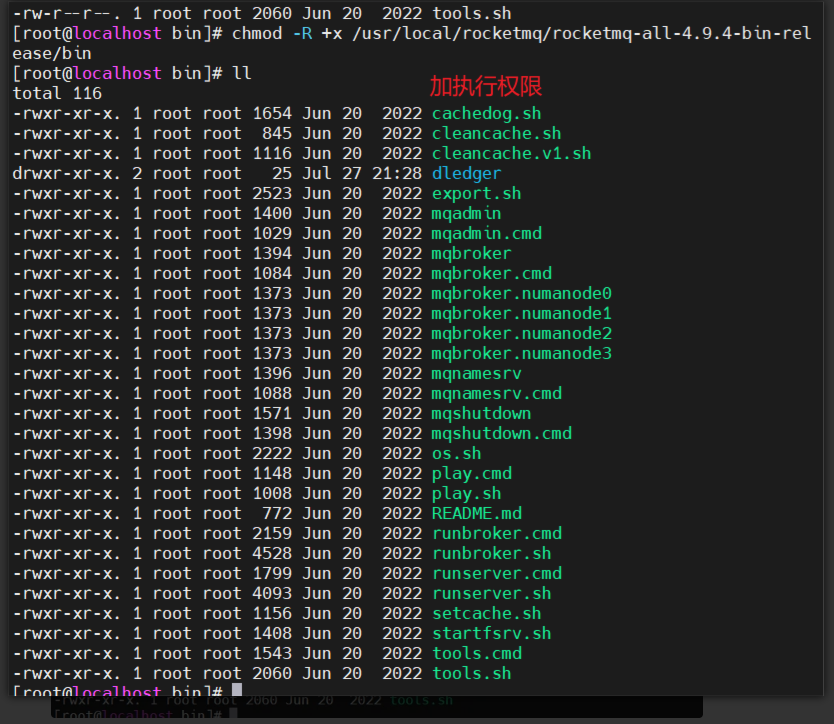Viewport: 834px width, 724px height.
Task: Click the cursor block at the final prompt
Action: 237,689
